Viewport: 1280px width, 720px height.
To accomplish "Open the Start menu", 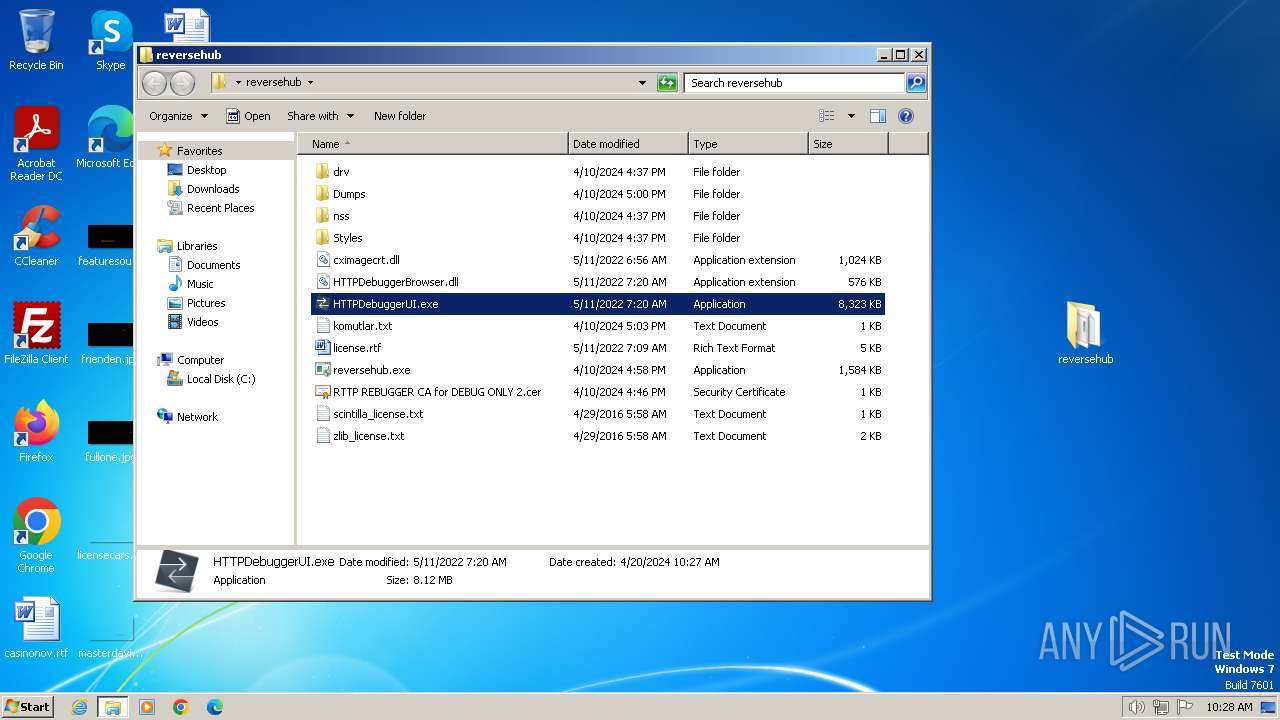I will (27, 706).
